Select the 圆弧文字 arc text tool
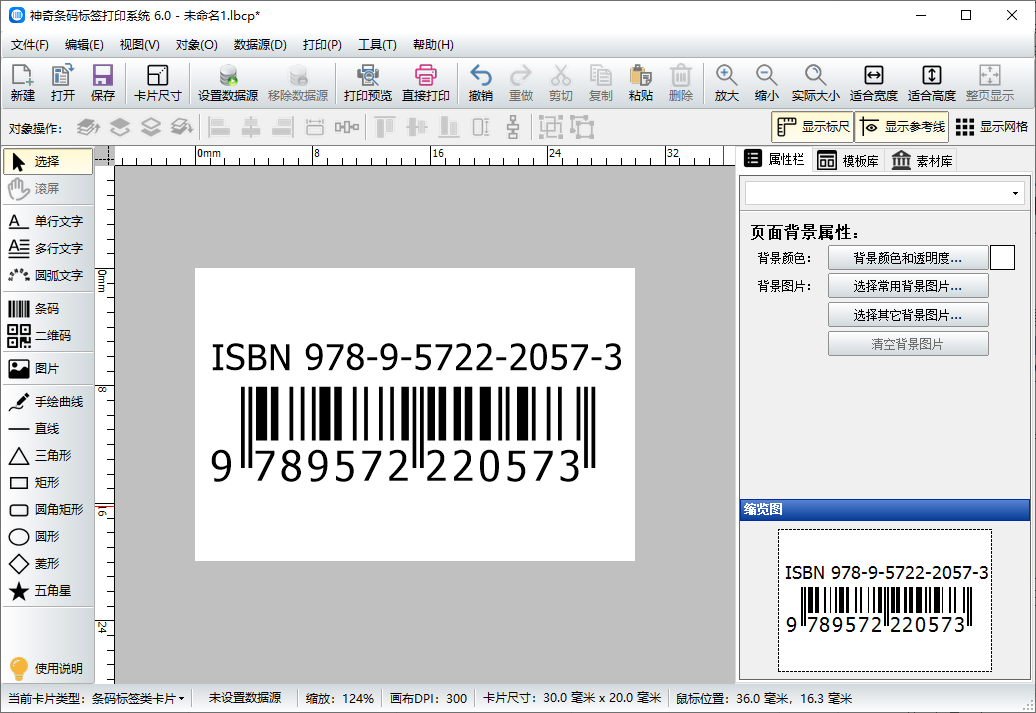 [48, 276]
